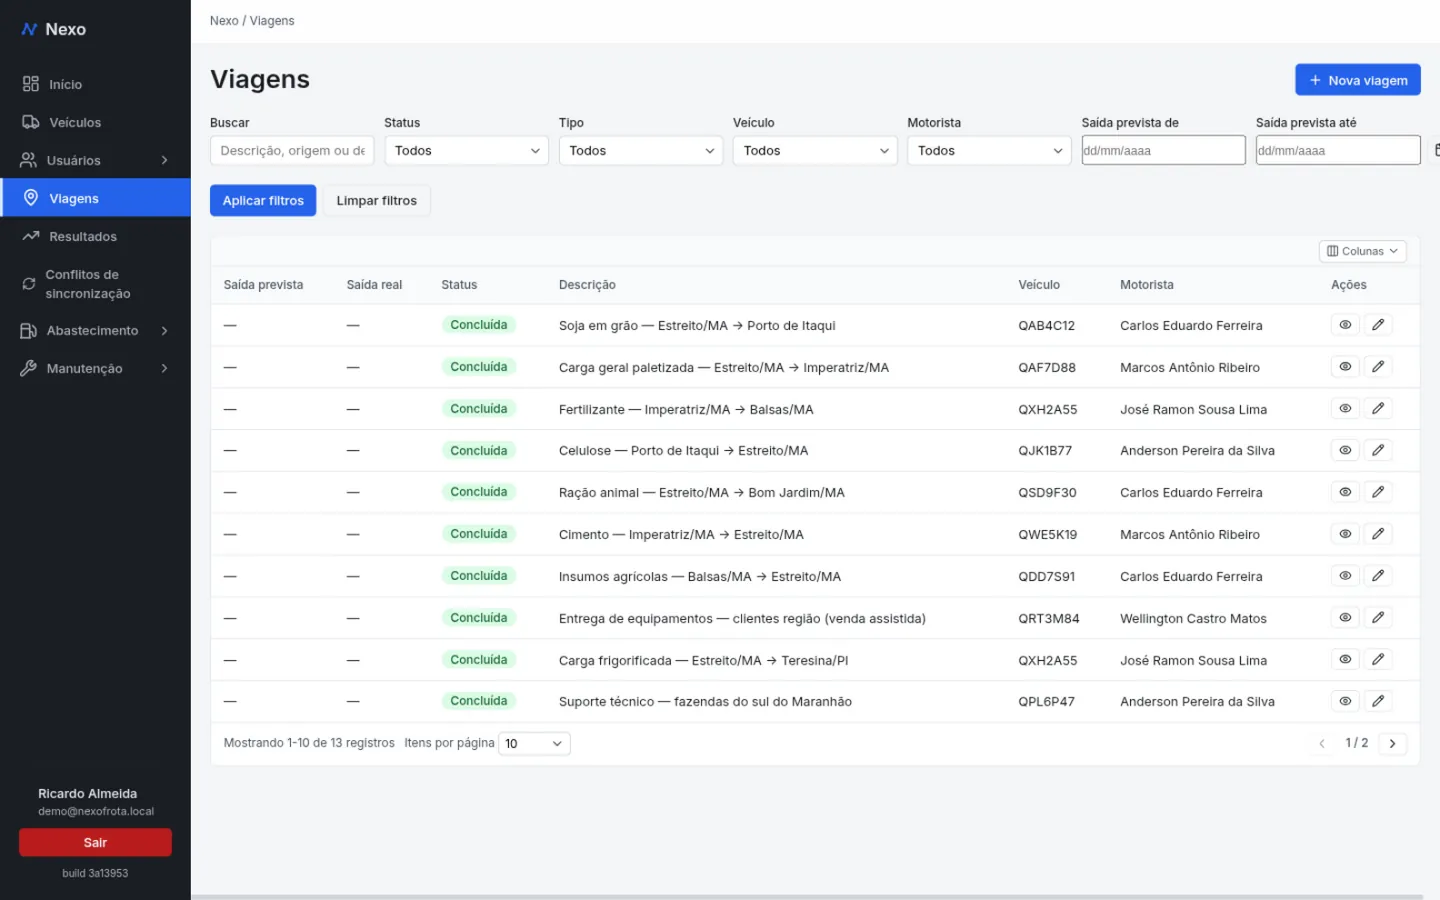Clear filters with Limpar filtros
Image resolution: width=1440 pixels, height=900 pixels.
coord(377,201)
